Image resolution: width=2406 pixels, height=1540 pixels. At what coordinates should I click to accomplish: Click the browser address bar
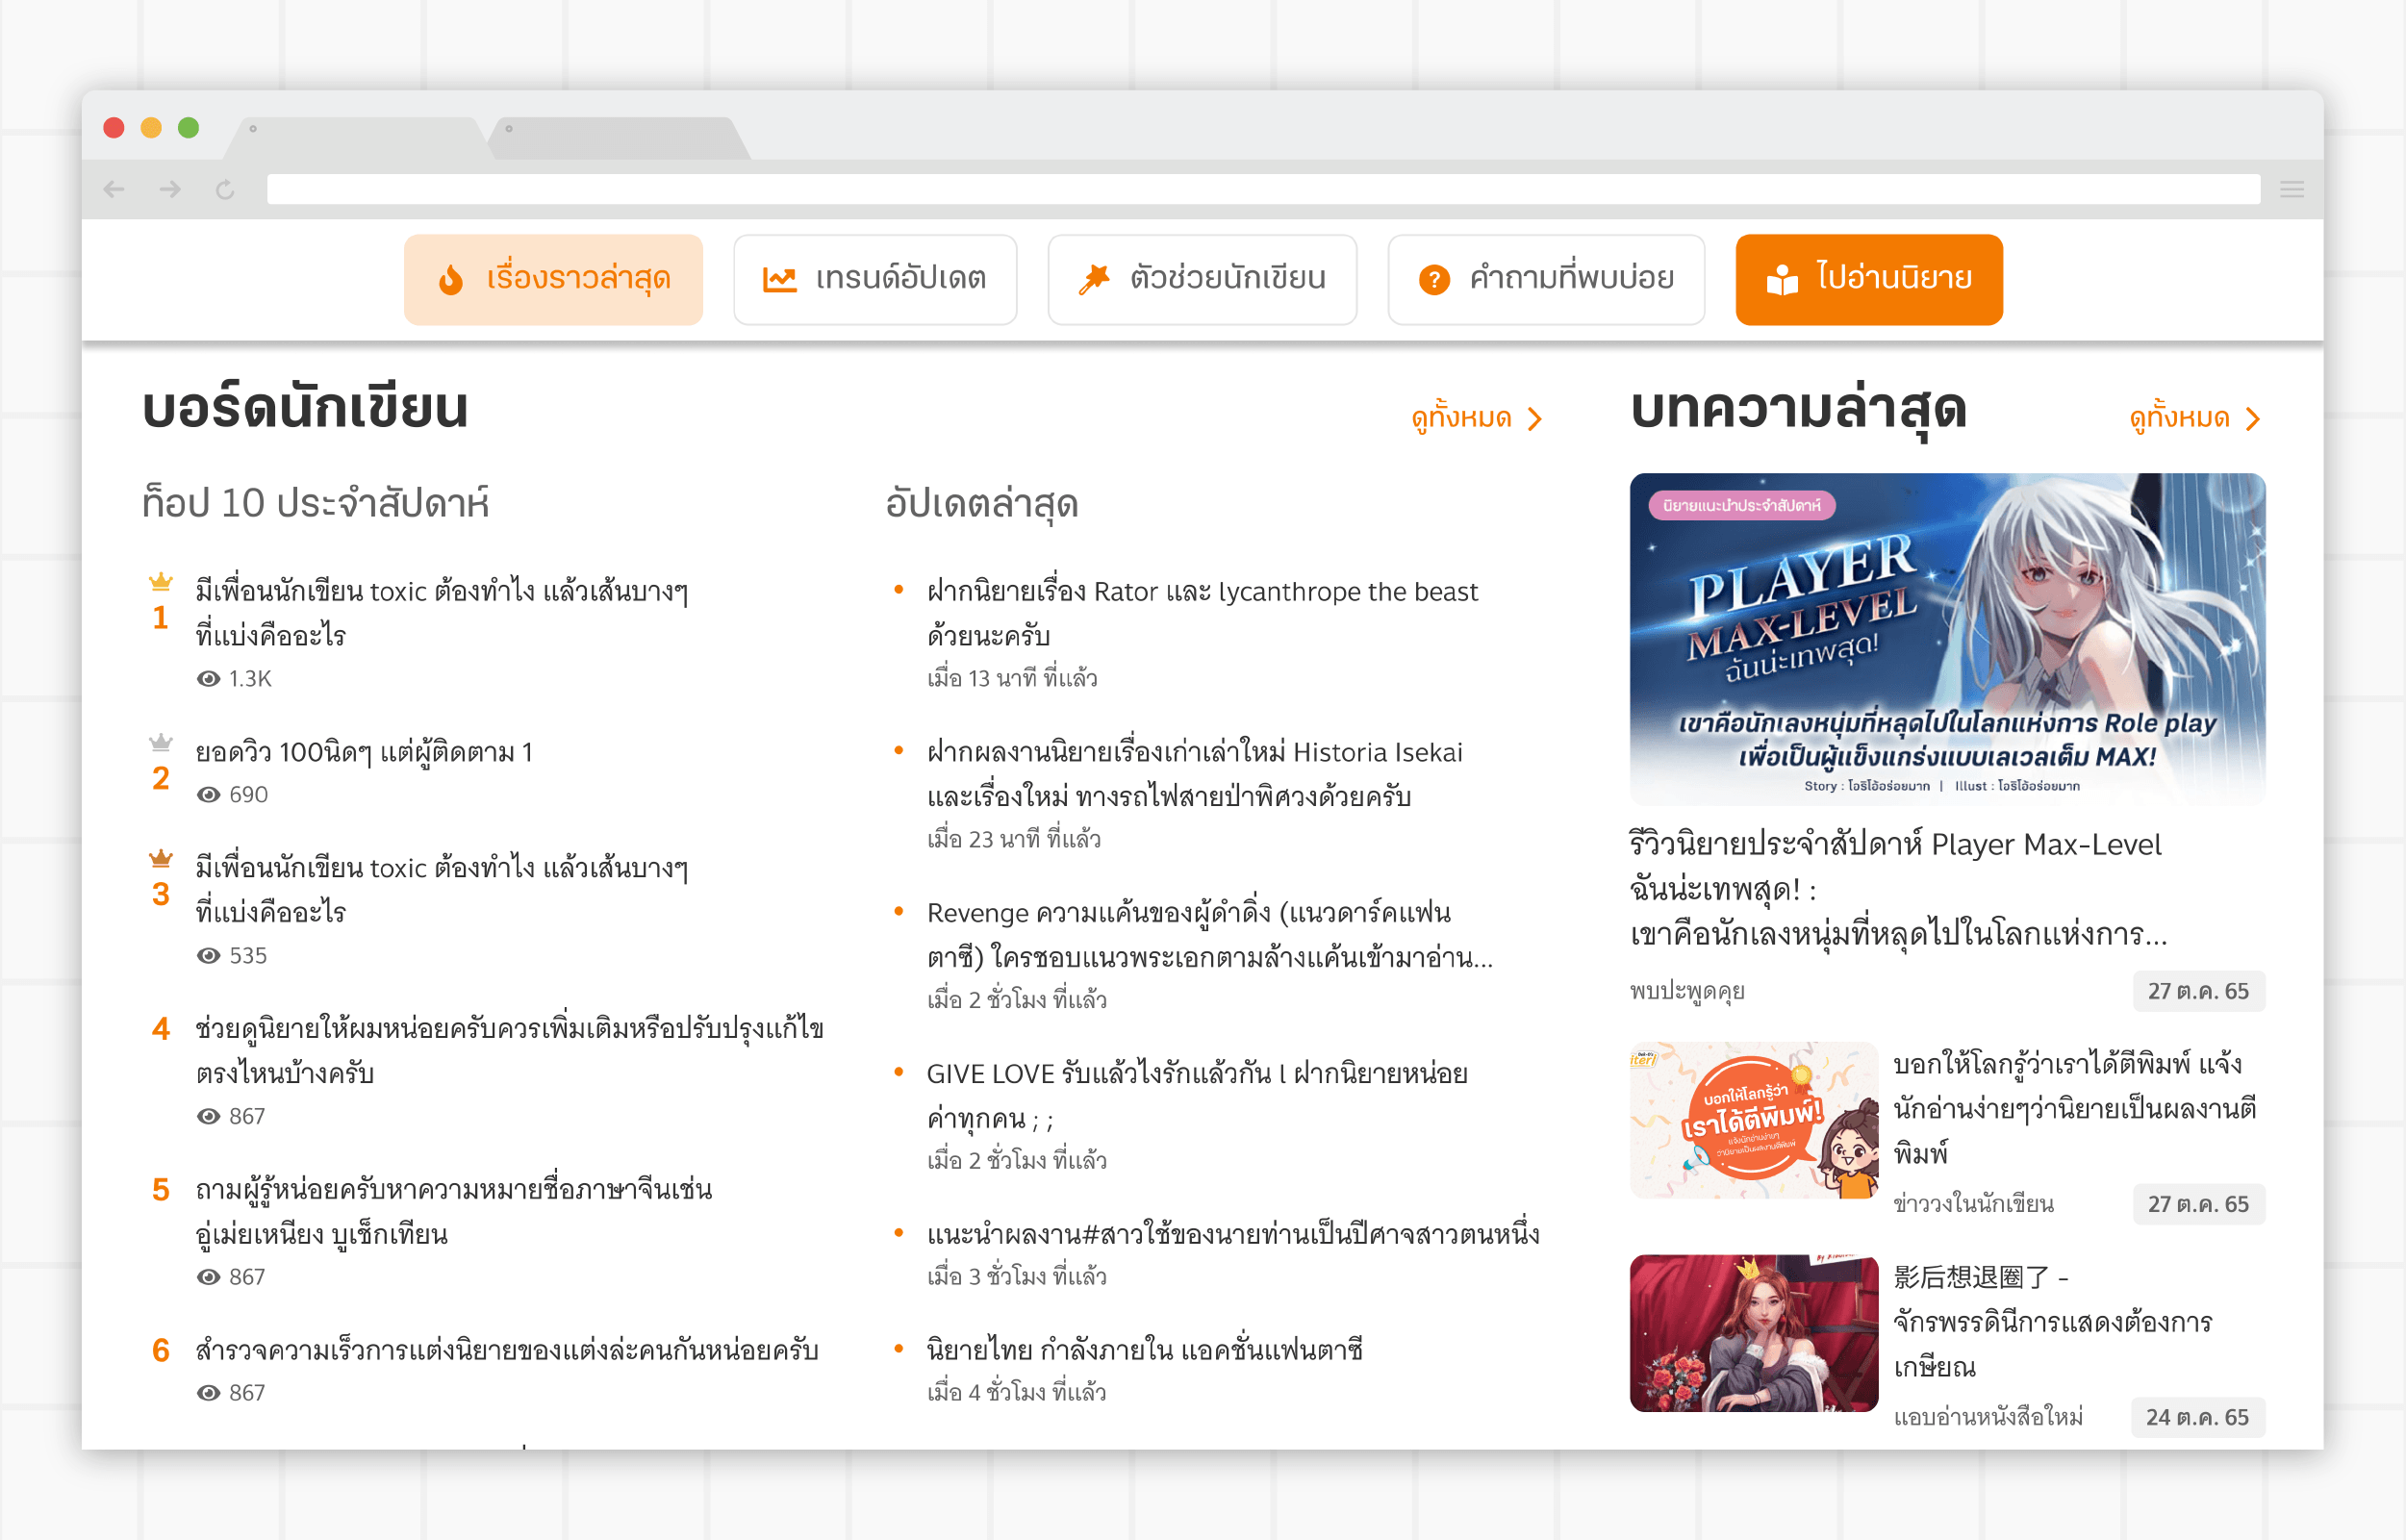(x=1263, y=189)
